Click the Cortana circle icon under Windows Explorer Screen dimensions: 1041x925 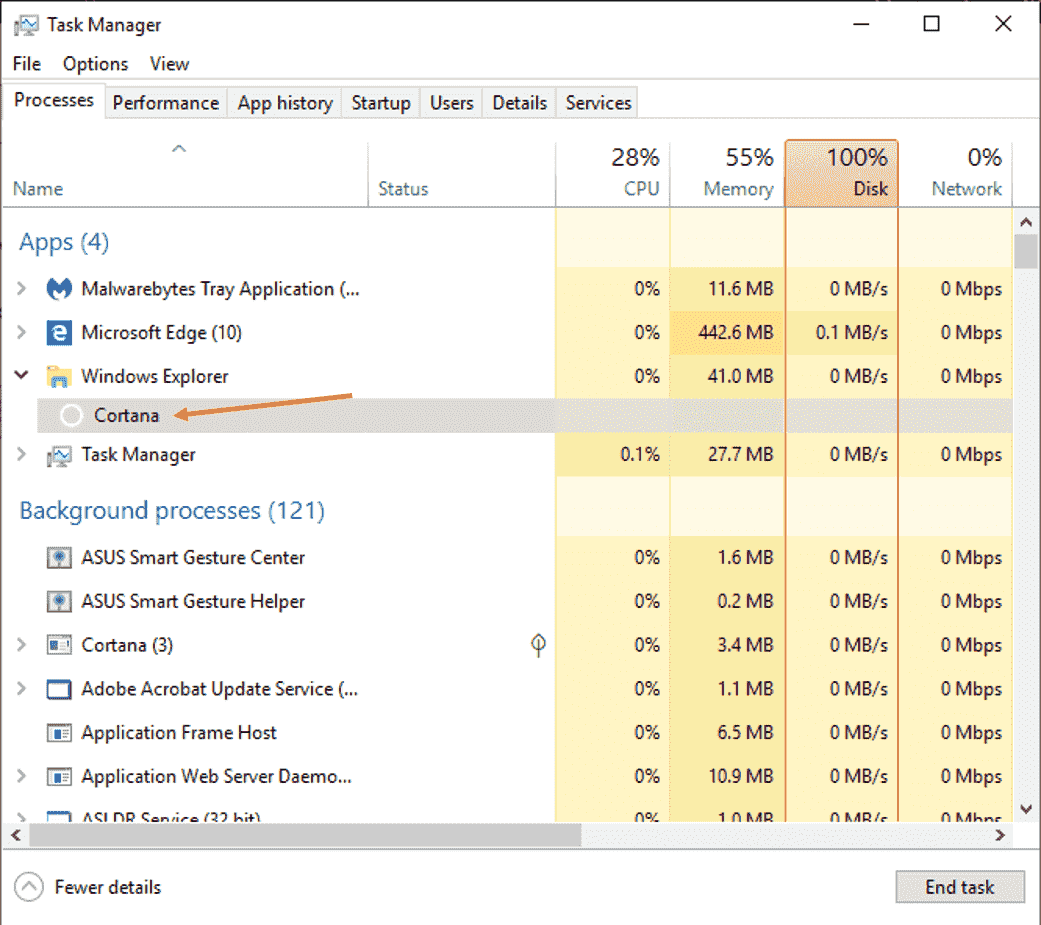[71, 416]
